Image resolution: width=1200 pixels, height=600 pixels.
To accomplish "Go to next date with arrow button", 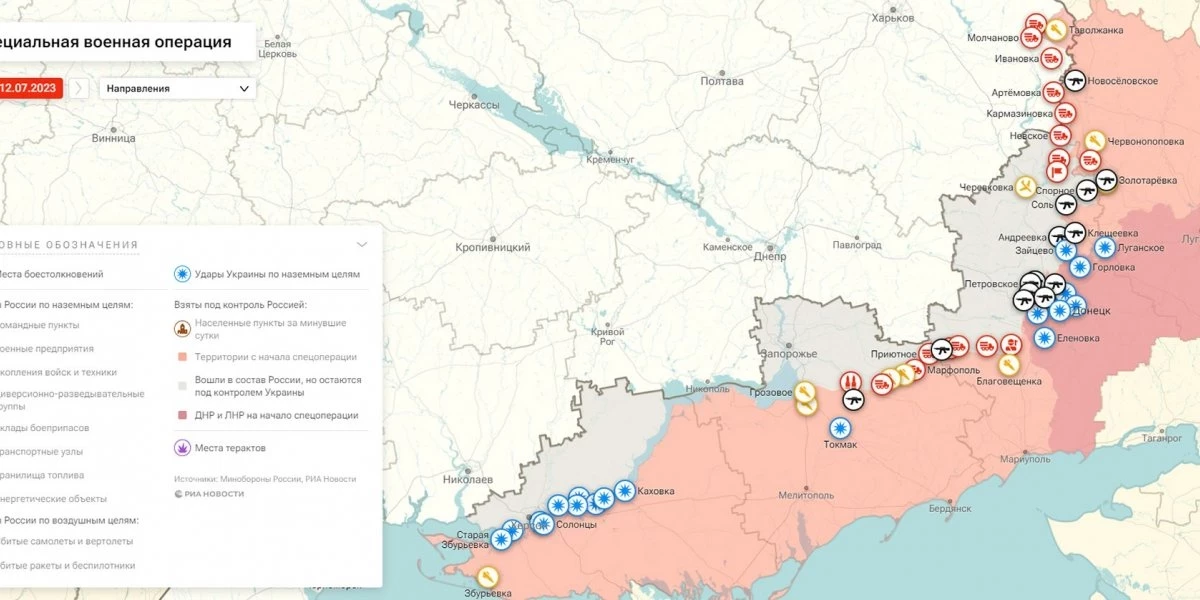I will point(81,88).
